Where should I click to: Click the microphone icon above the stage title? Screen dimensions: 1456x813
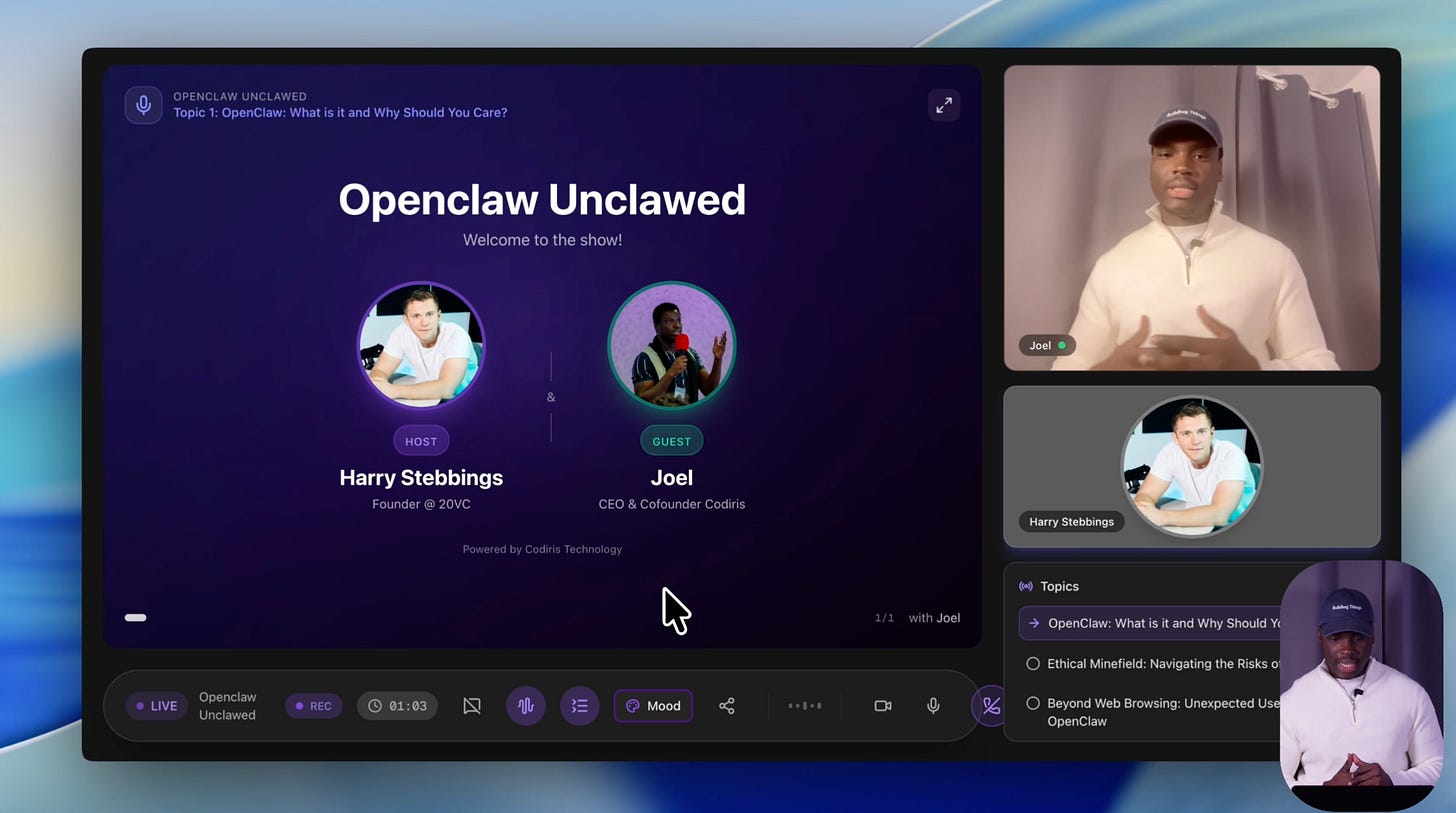[x=144, y=105]
